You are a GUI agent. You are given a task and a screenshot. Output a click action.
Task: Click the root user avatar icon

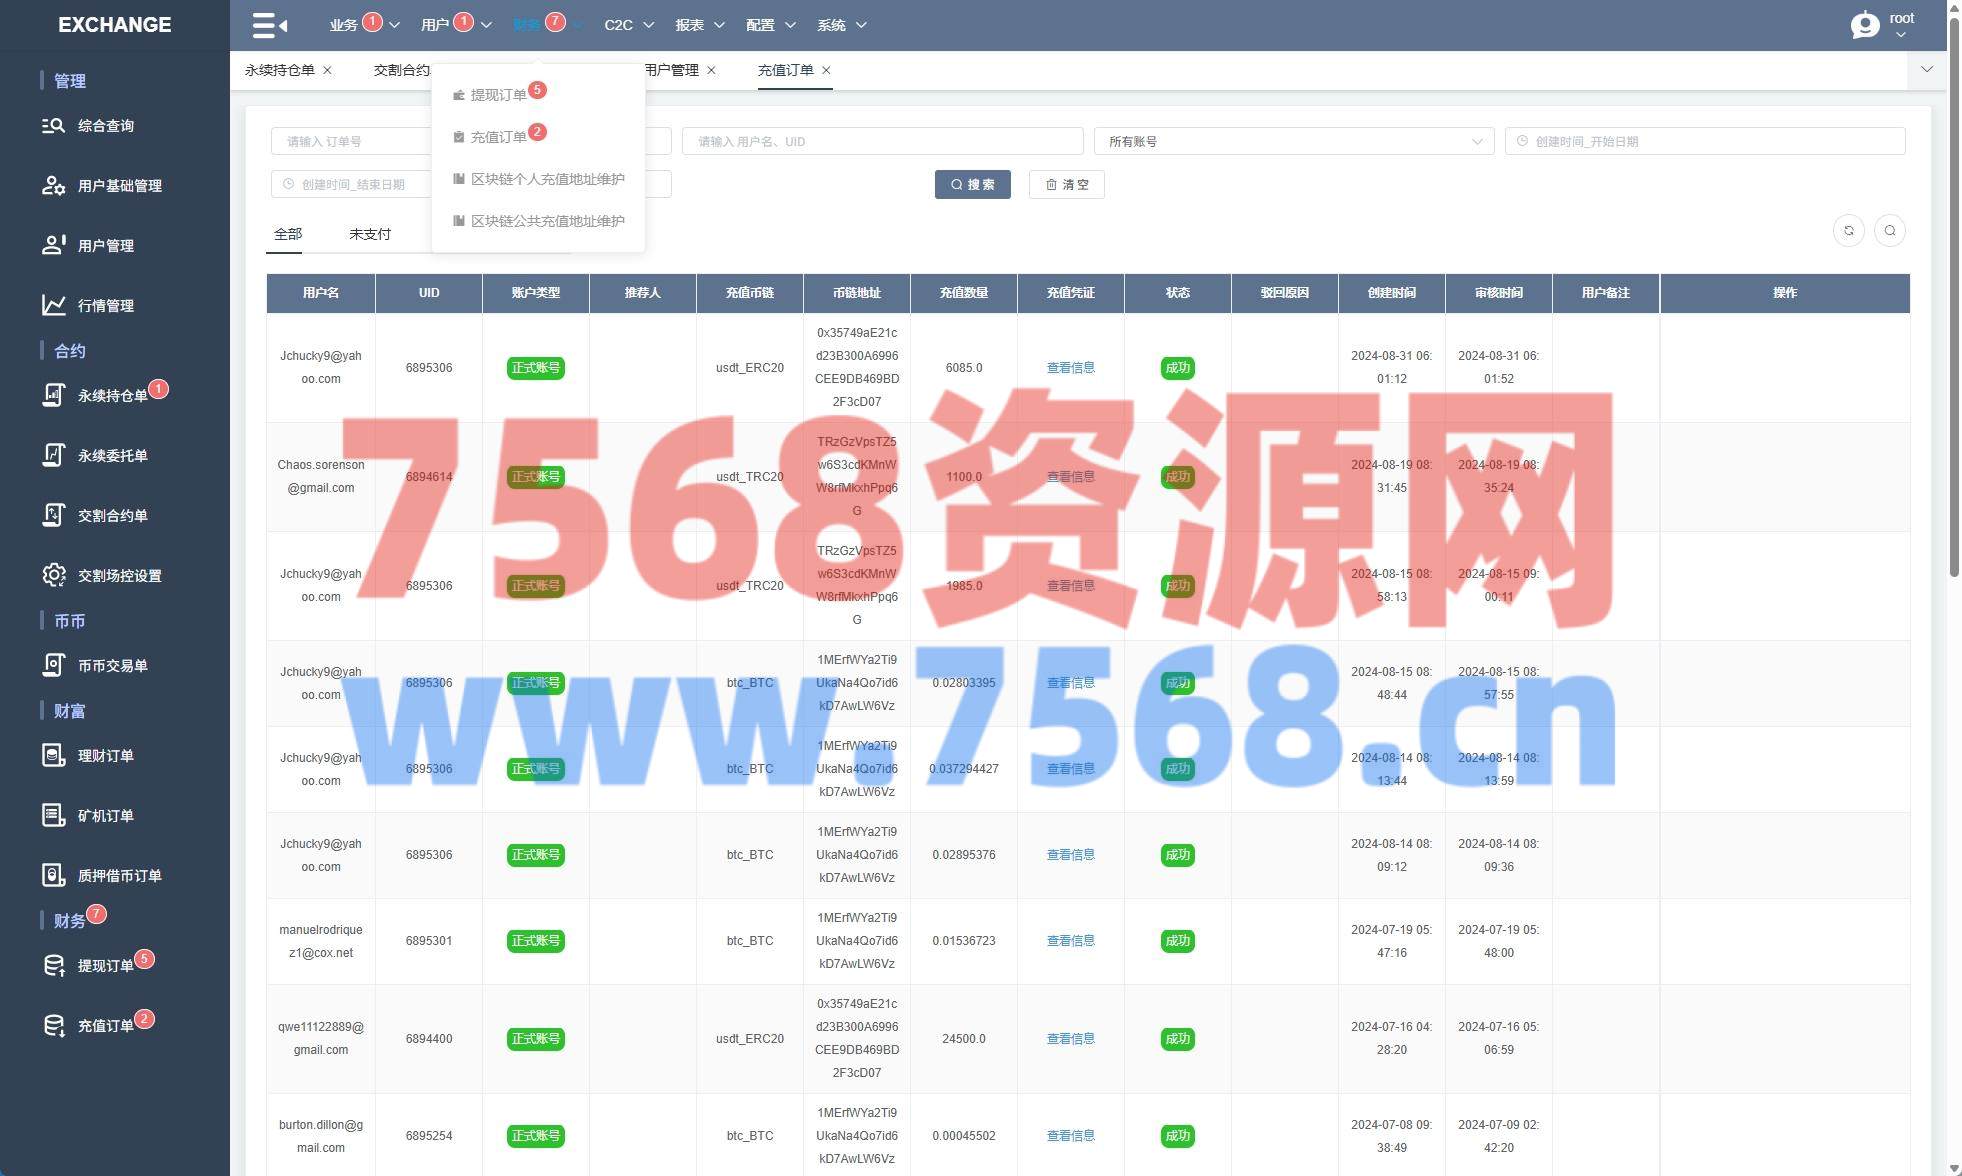tap(1865, 25)
